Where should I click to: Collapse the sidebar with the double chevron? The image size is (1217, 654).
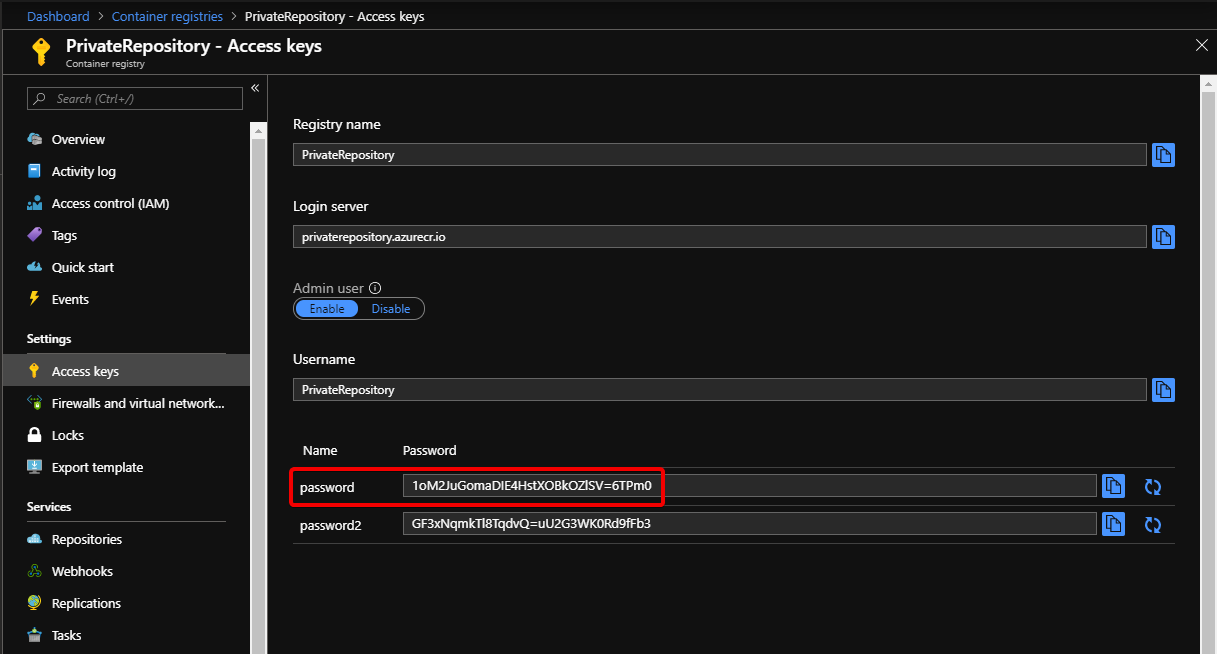click(255, 88)
